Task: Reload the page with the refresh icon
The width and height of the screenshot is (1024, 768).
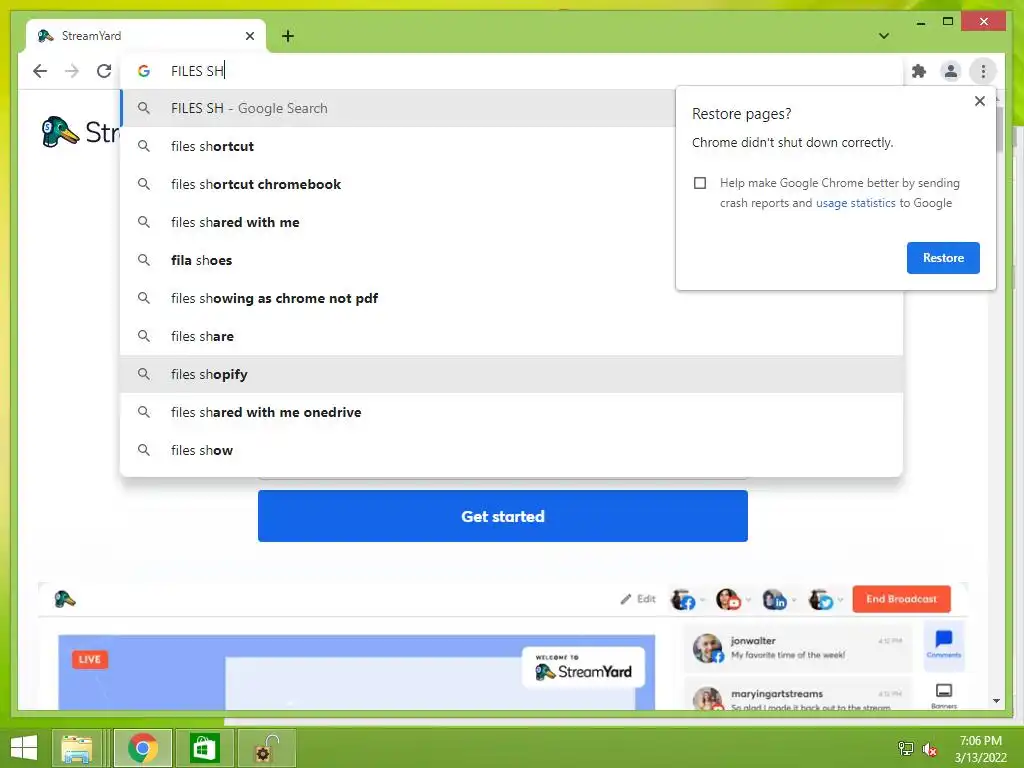Action: [104, 71]
